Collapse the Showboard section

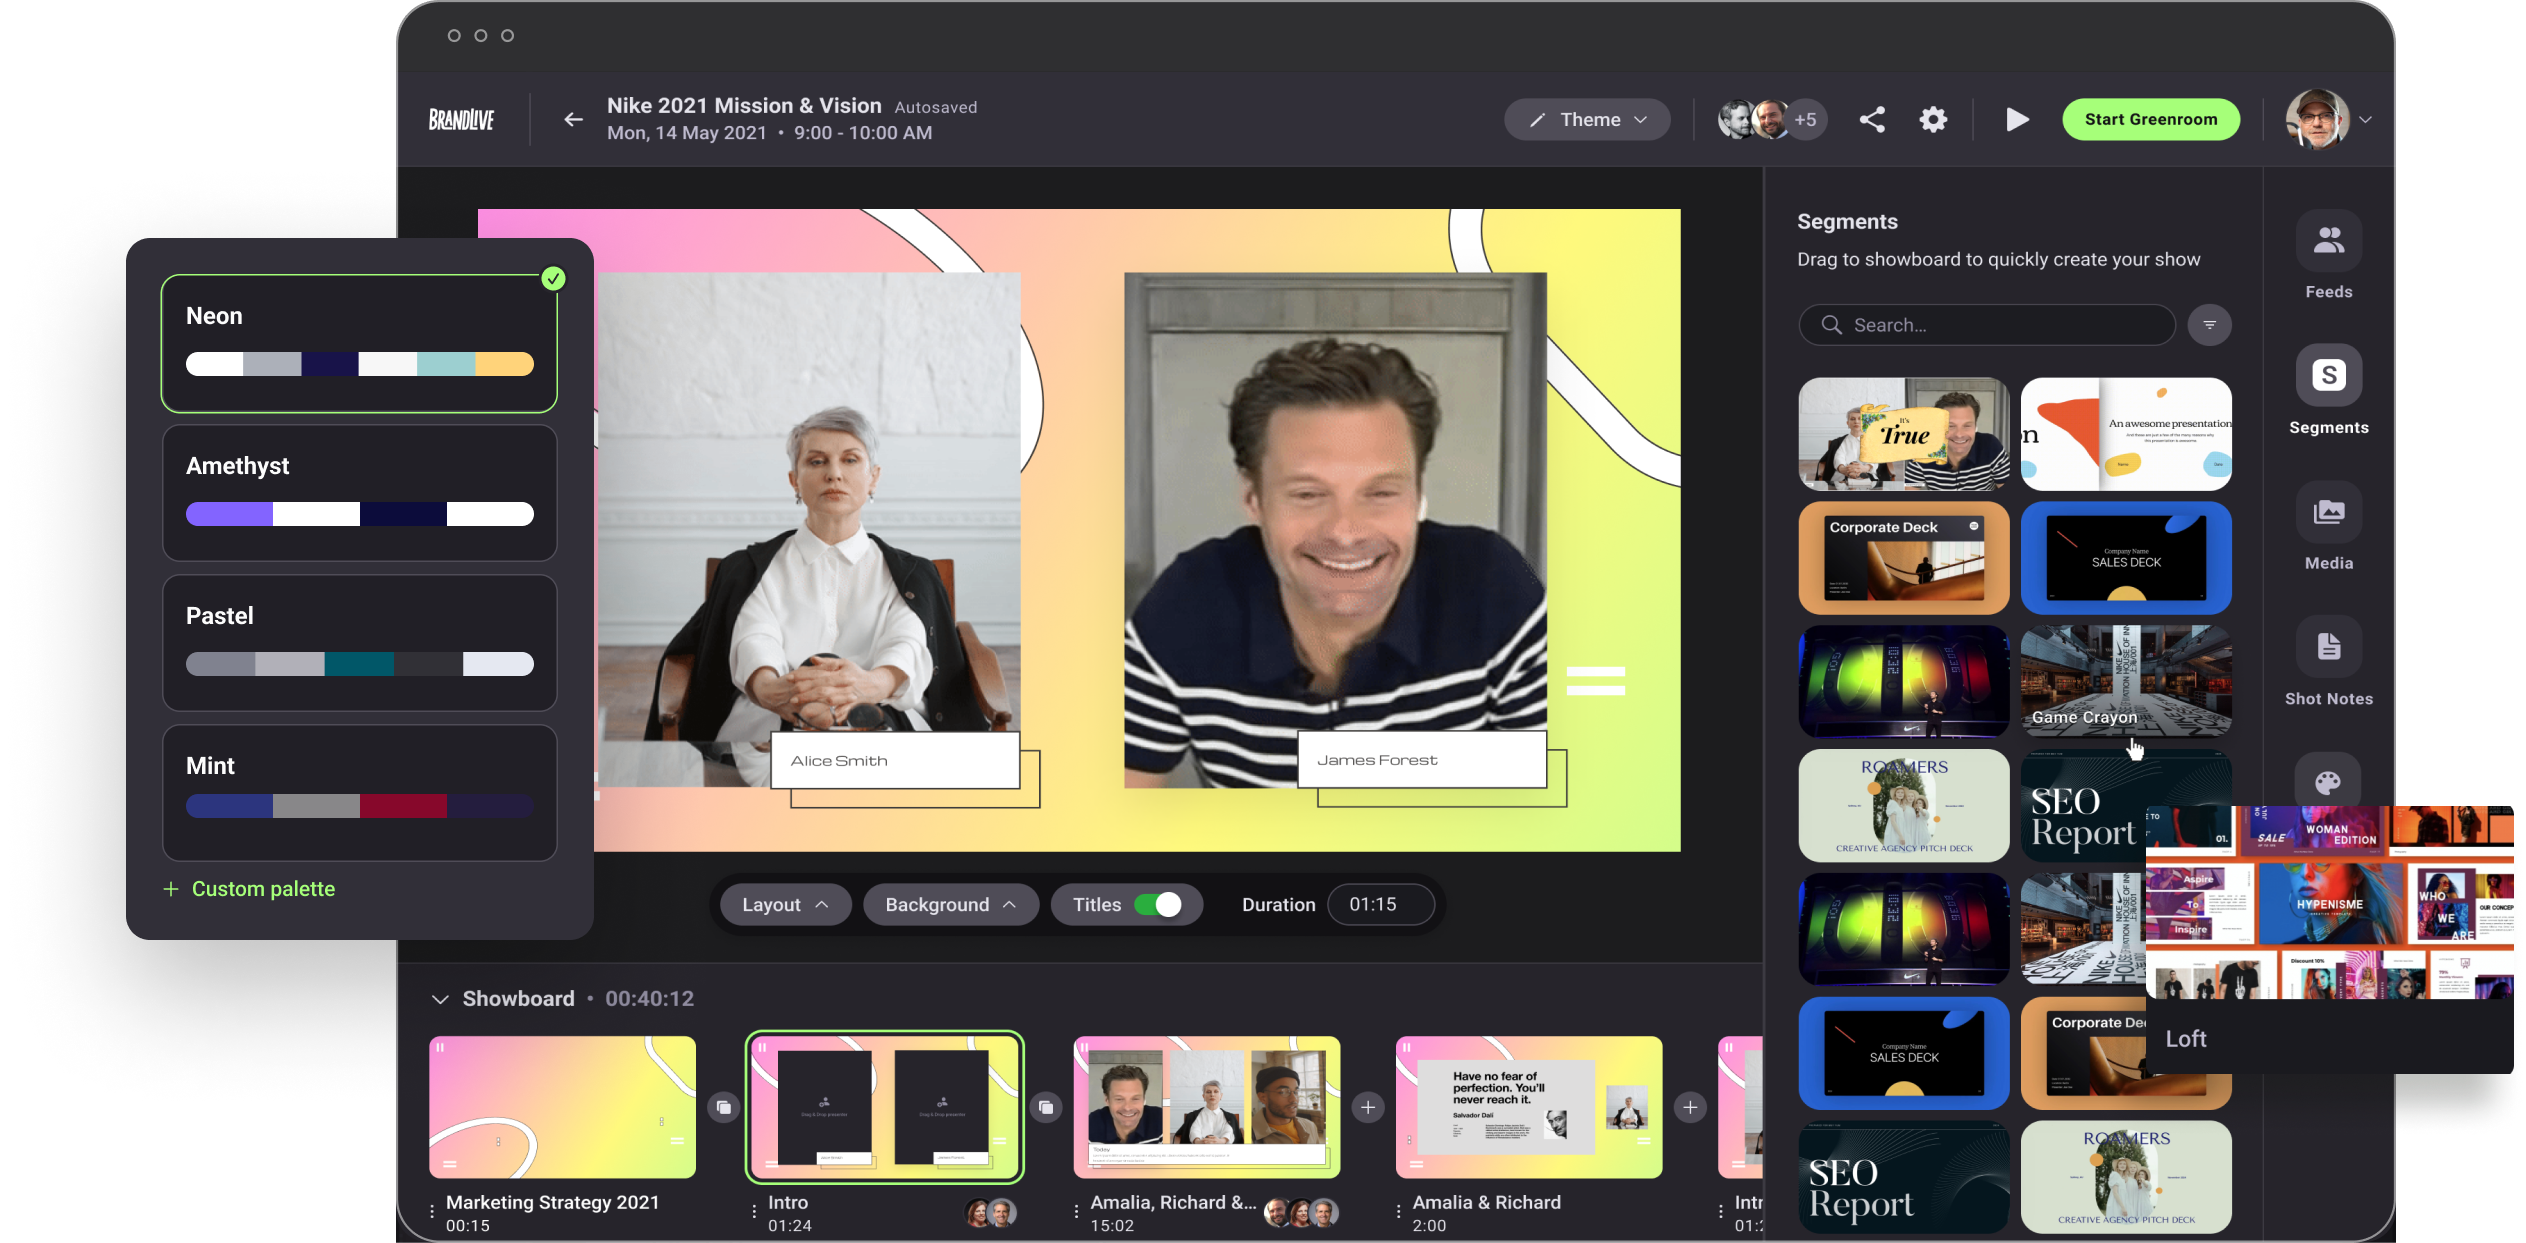click(440, 998)
